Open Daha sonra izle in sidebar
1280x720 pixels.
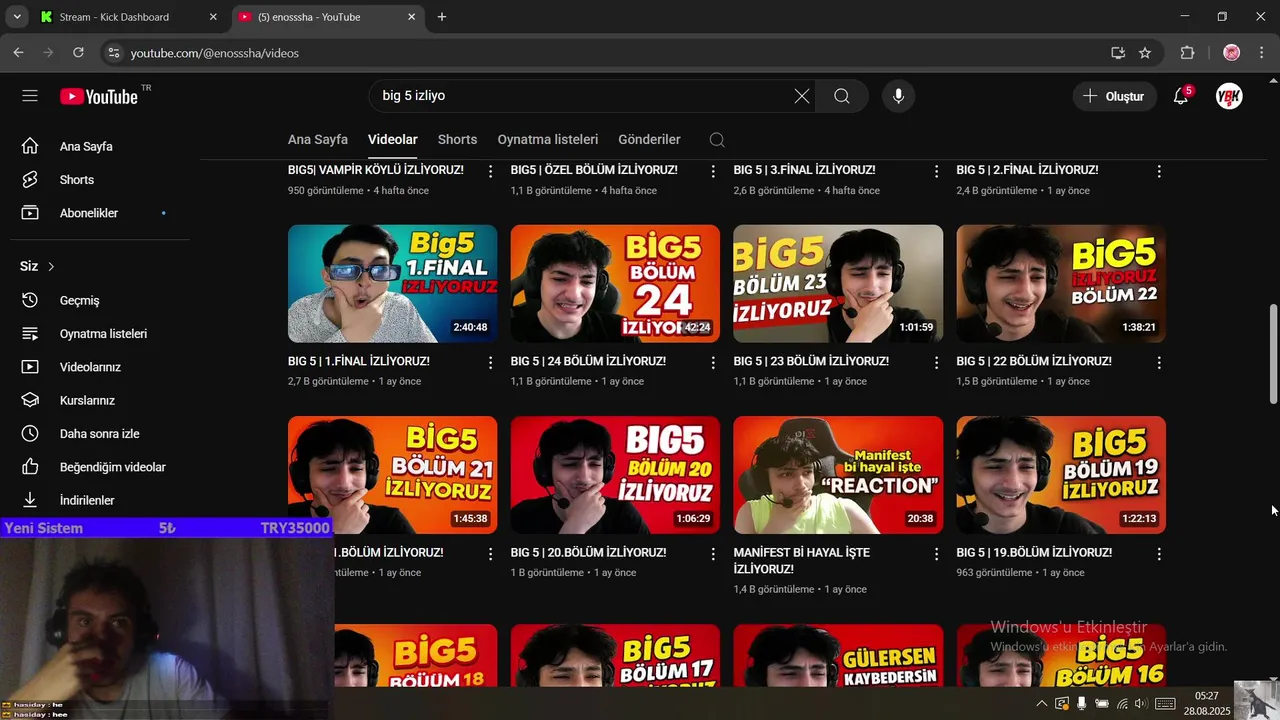(x=100, y=434)
